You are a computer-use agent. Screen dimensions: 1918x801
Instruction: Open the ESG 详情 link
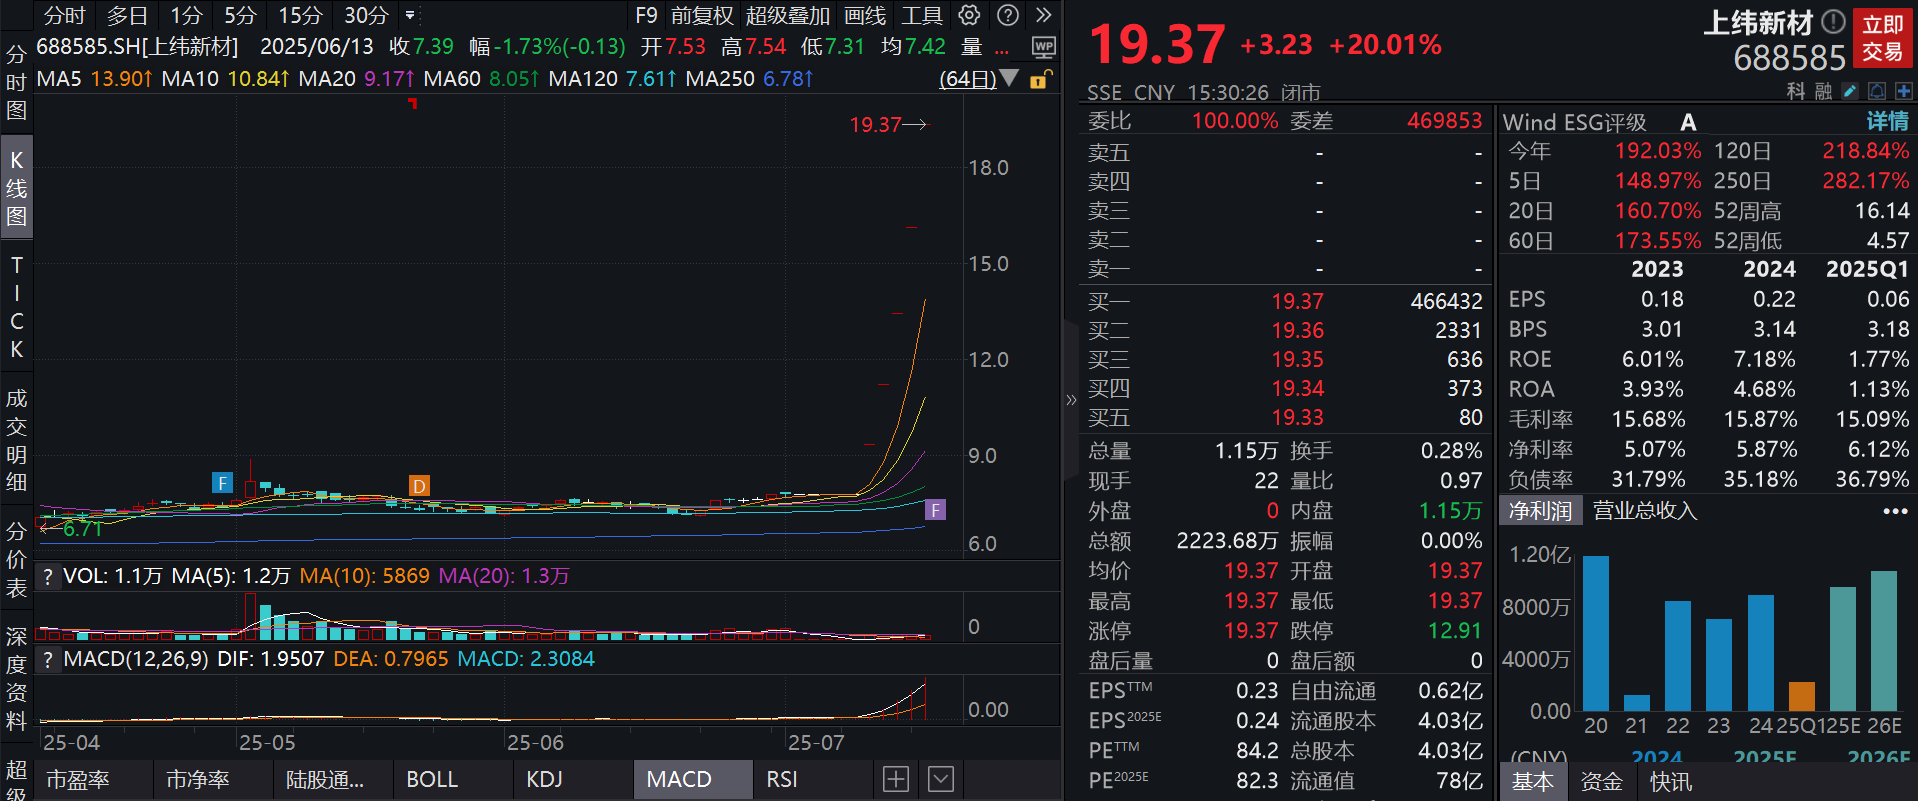point(1887,122)
